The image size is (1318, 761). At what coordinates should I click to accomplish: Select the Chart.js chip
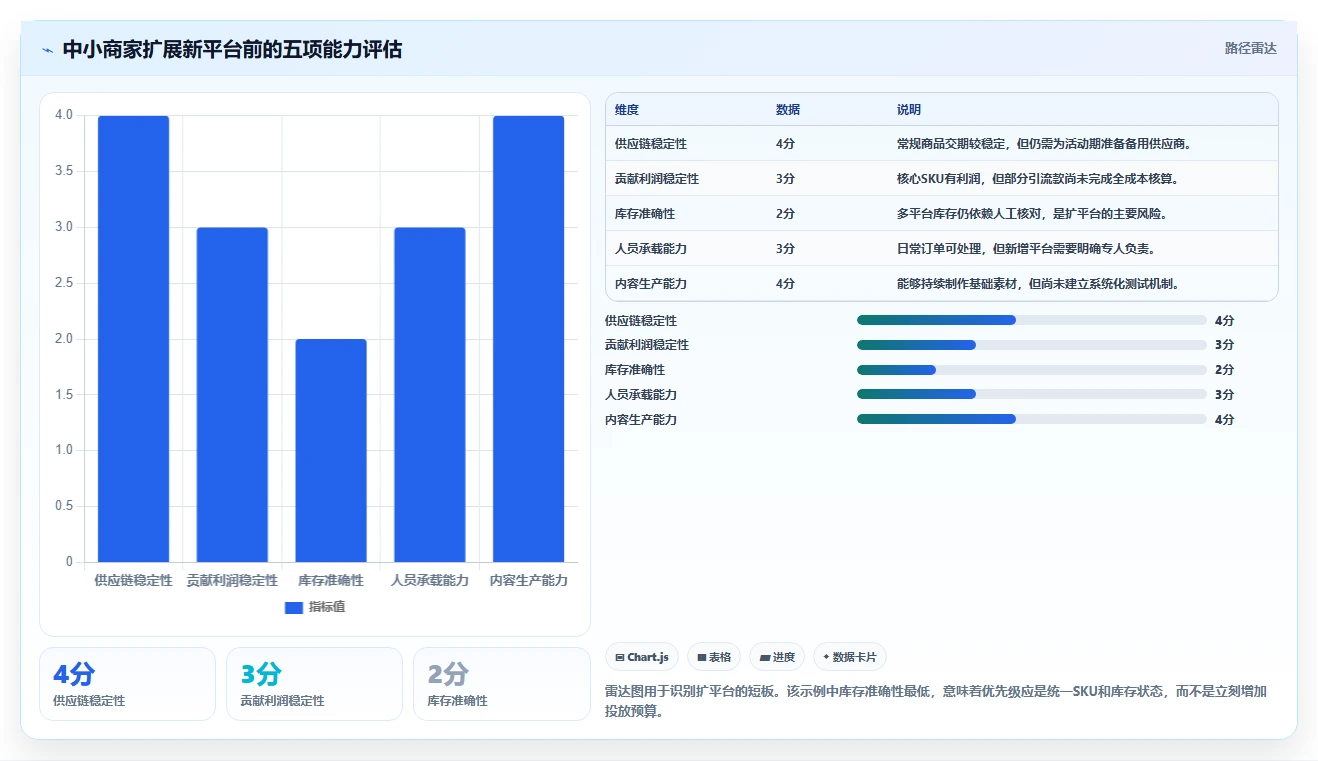click(x=642, y=657)
